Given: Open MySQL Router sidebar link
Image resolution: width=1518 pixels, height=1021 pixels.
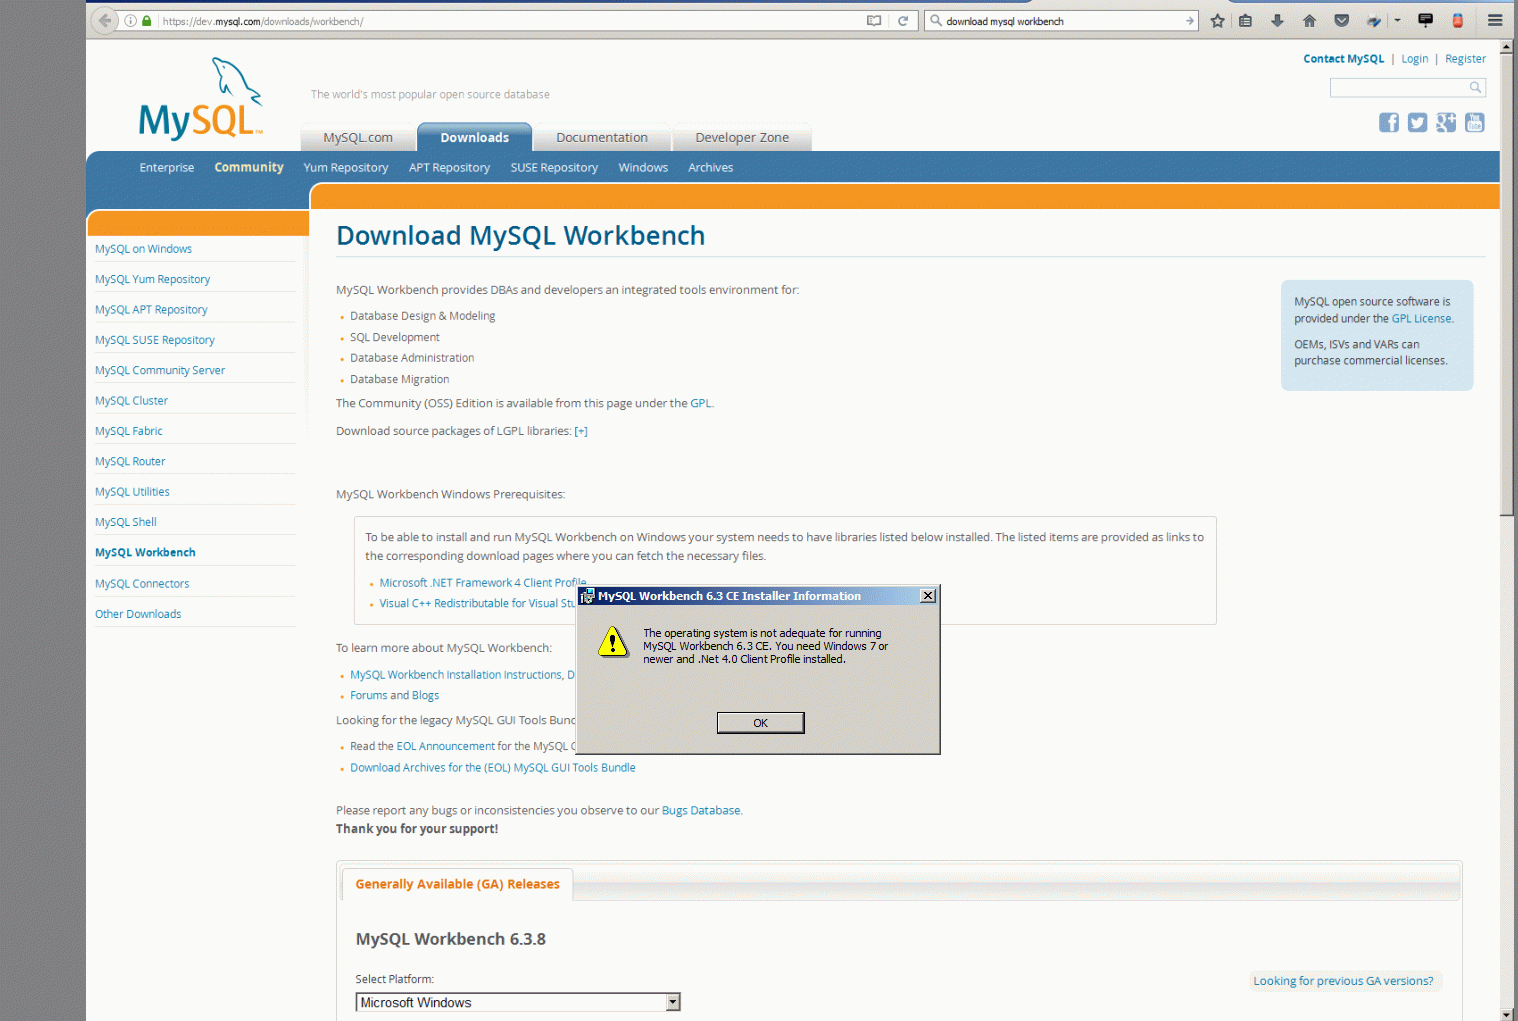Looking at the screenshot, I should point(130,462).
